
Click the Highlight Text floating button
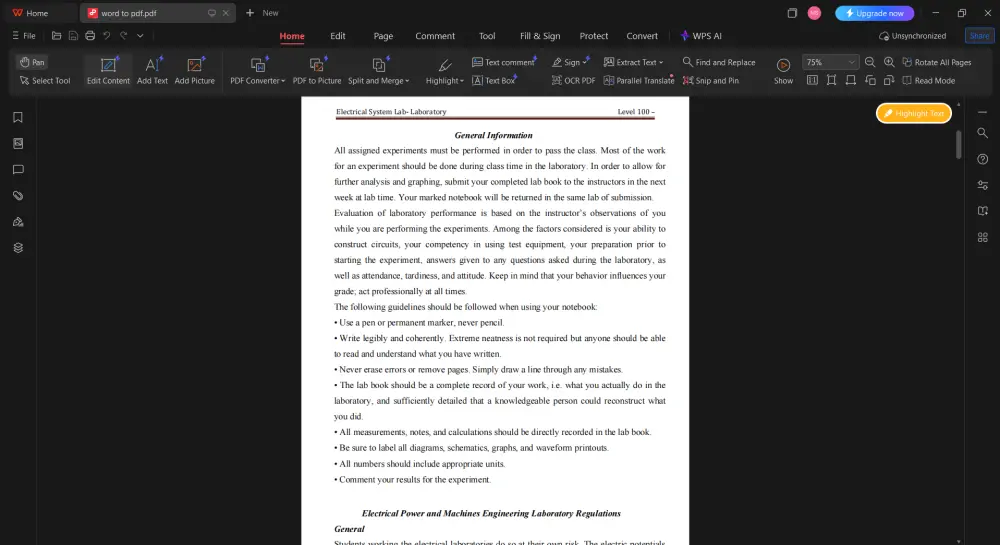click(913, 113)
